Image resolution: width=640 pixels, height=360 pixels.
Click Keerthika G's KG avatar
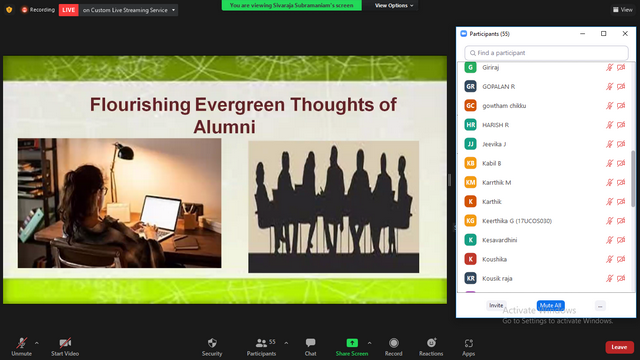tap(470, 221)
